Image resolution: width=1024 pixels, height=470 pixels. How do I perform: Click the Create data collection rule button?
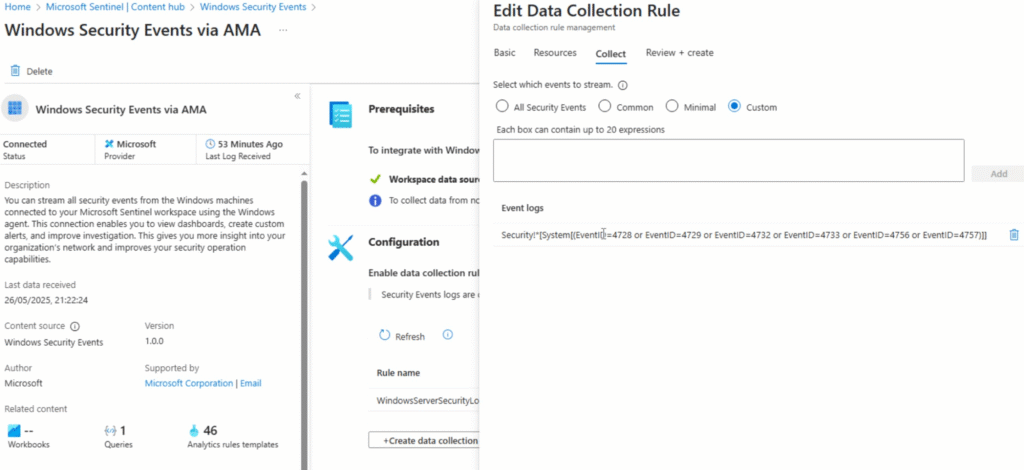point(423,441)
